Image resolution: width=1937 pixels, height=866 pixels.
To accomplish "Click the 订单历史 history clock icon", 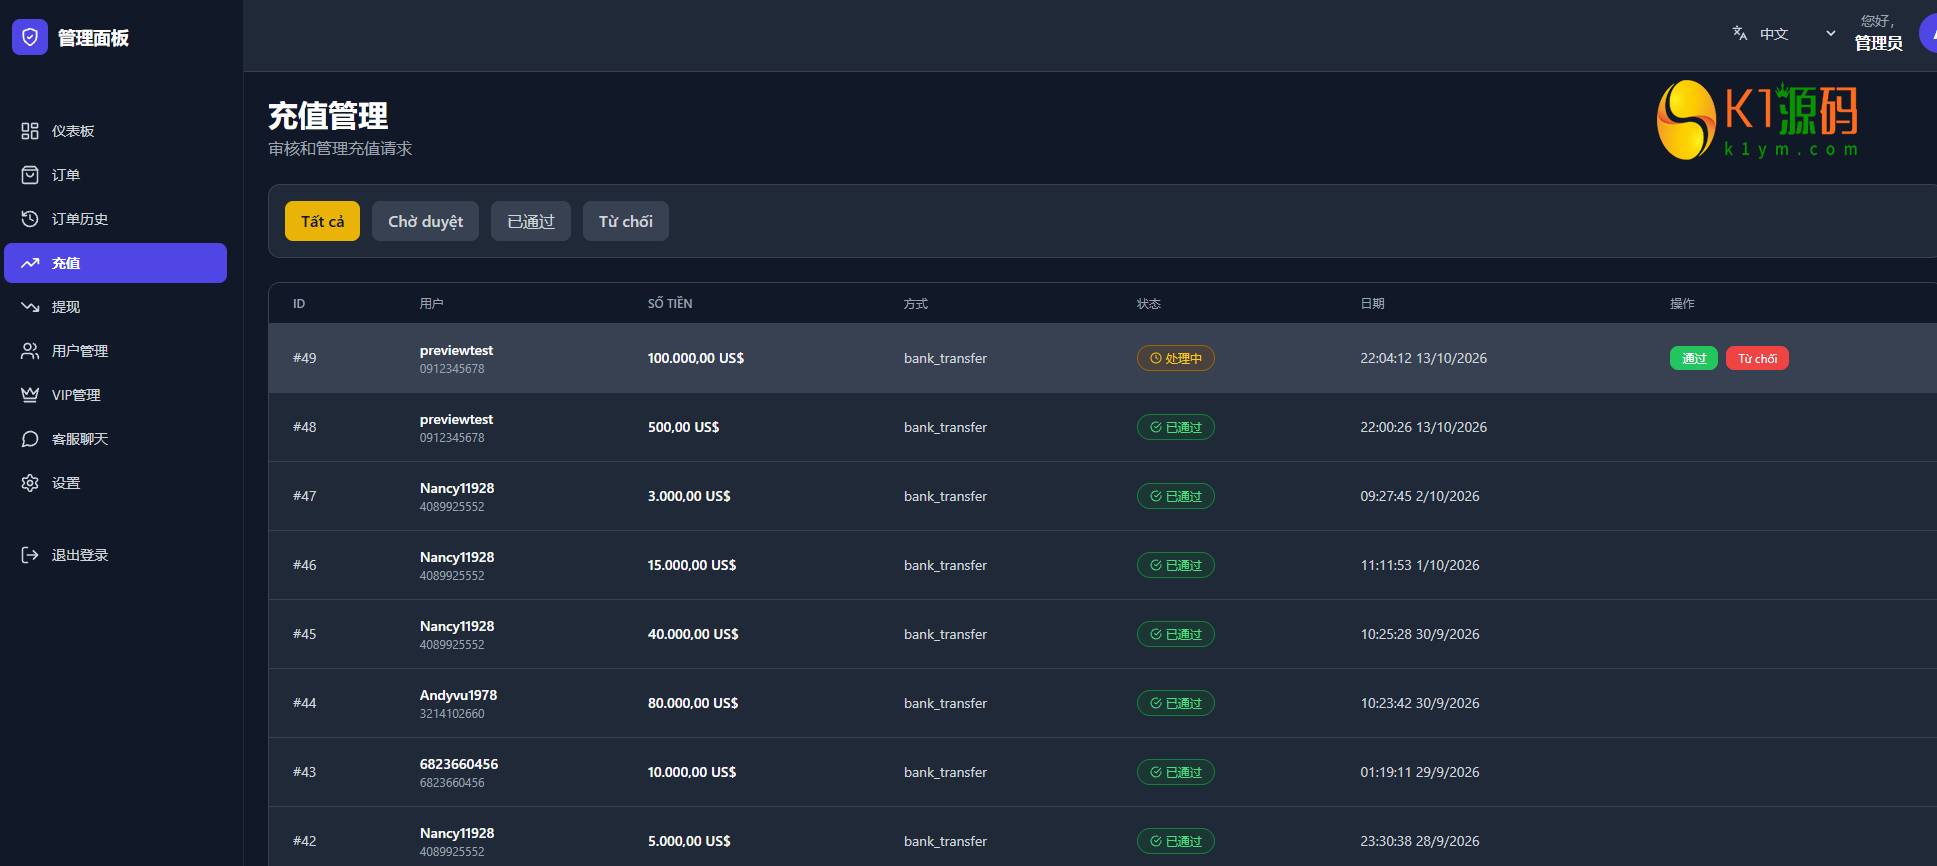I will (x=30, y=219).
